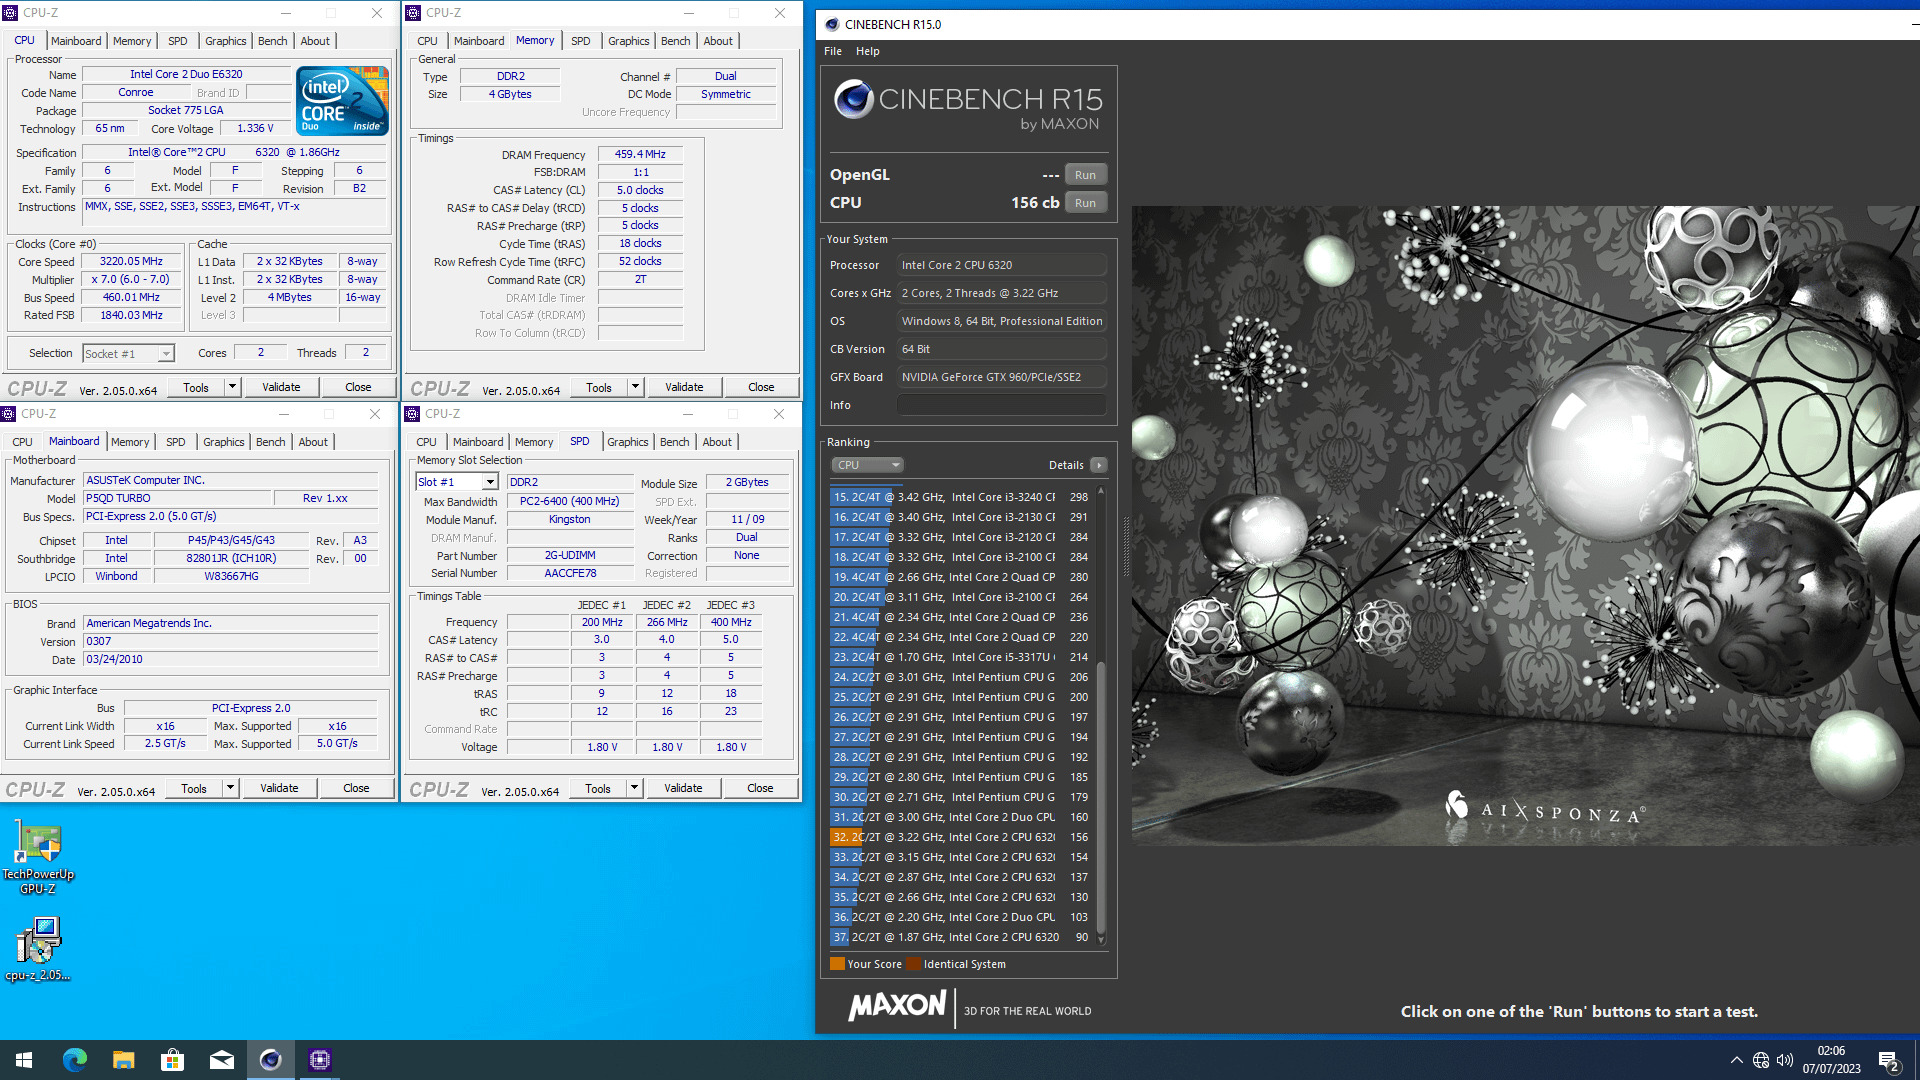Open the Bench tab in the CPU-Z window showing Memory Slot Selection
The height and width of the screenshot is (1080, 1920).
[x=675, y=442]
